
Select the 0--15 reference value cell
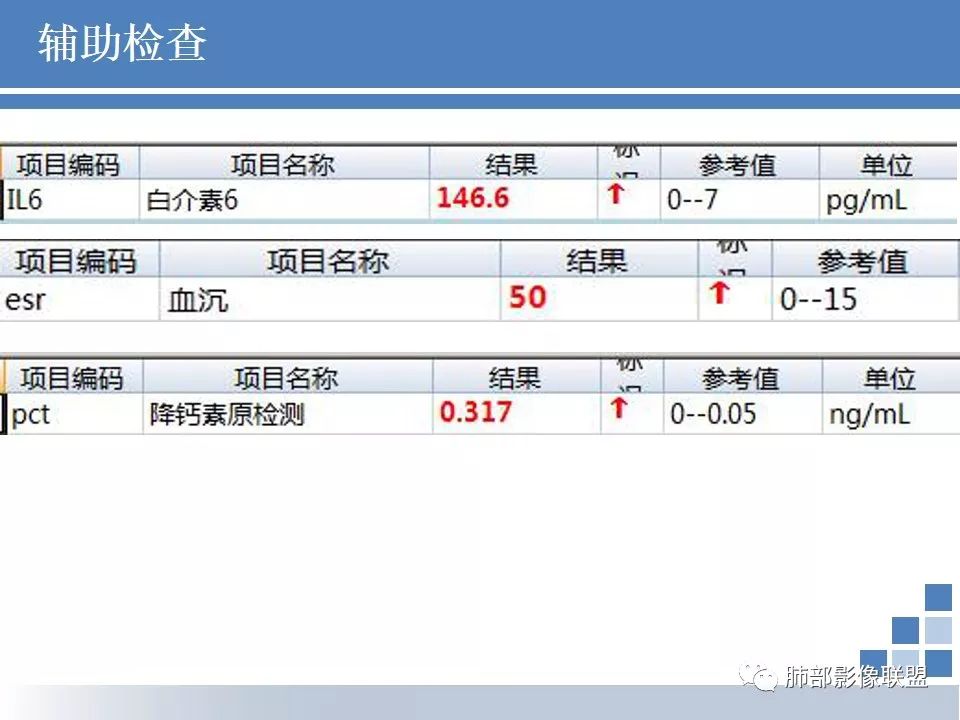tap(866, 299)
